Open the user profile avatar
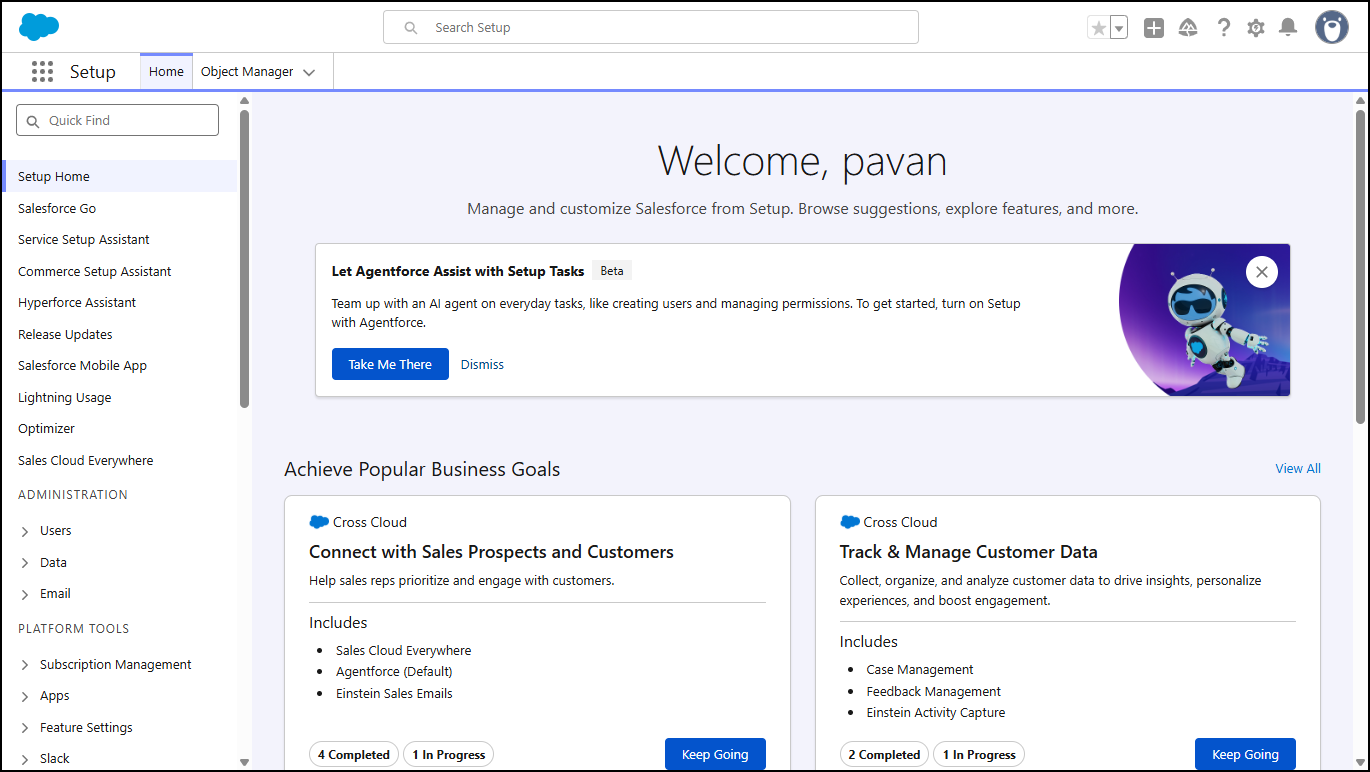 1331,28
